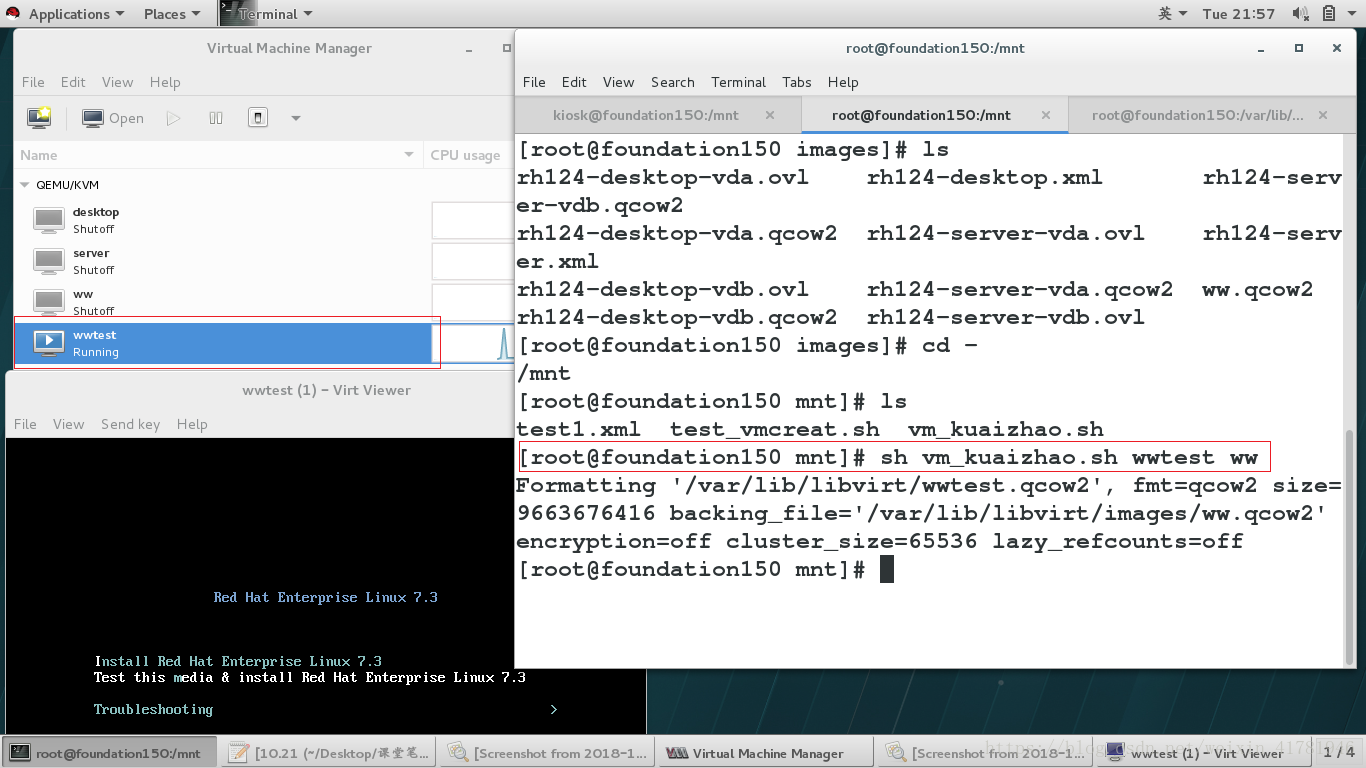1366x768 pixels.
Task: Open the clock showing Tue 21:57
Action: tap(1238, 14)
